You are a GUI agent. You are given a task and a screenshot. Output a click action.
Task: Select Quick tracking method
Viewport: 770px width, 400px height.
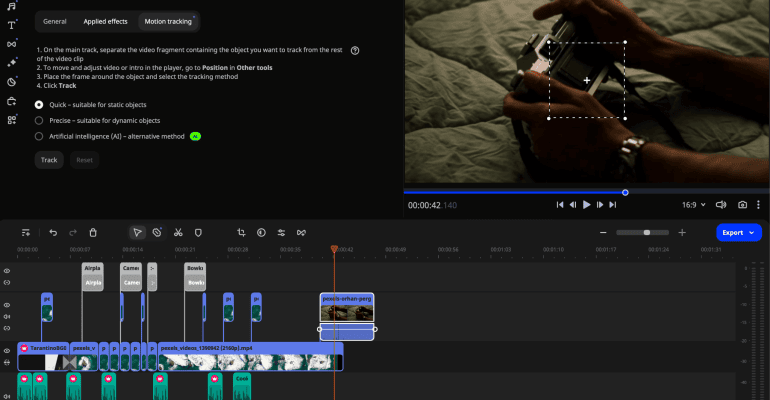(39, 105)
